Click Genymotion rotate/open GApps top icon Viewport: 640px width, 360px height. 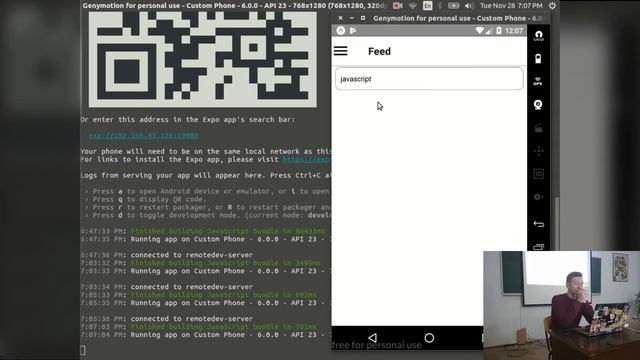(538, 36)
